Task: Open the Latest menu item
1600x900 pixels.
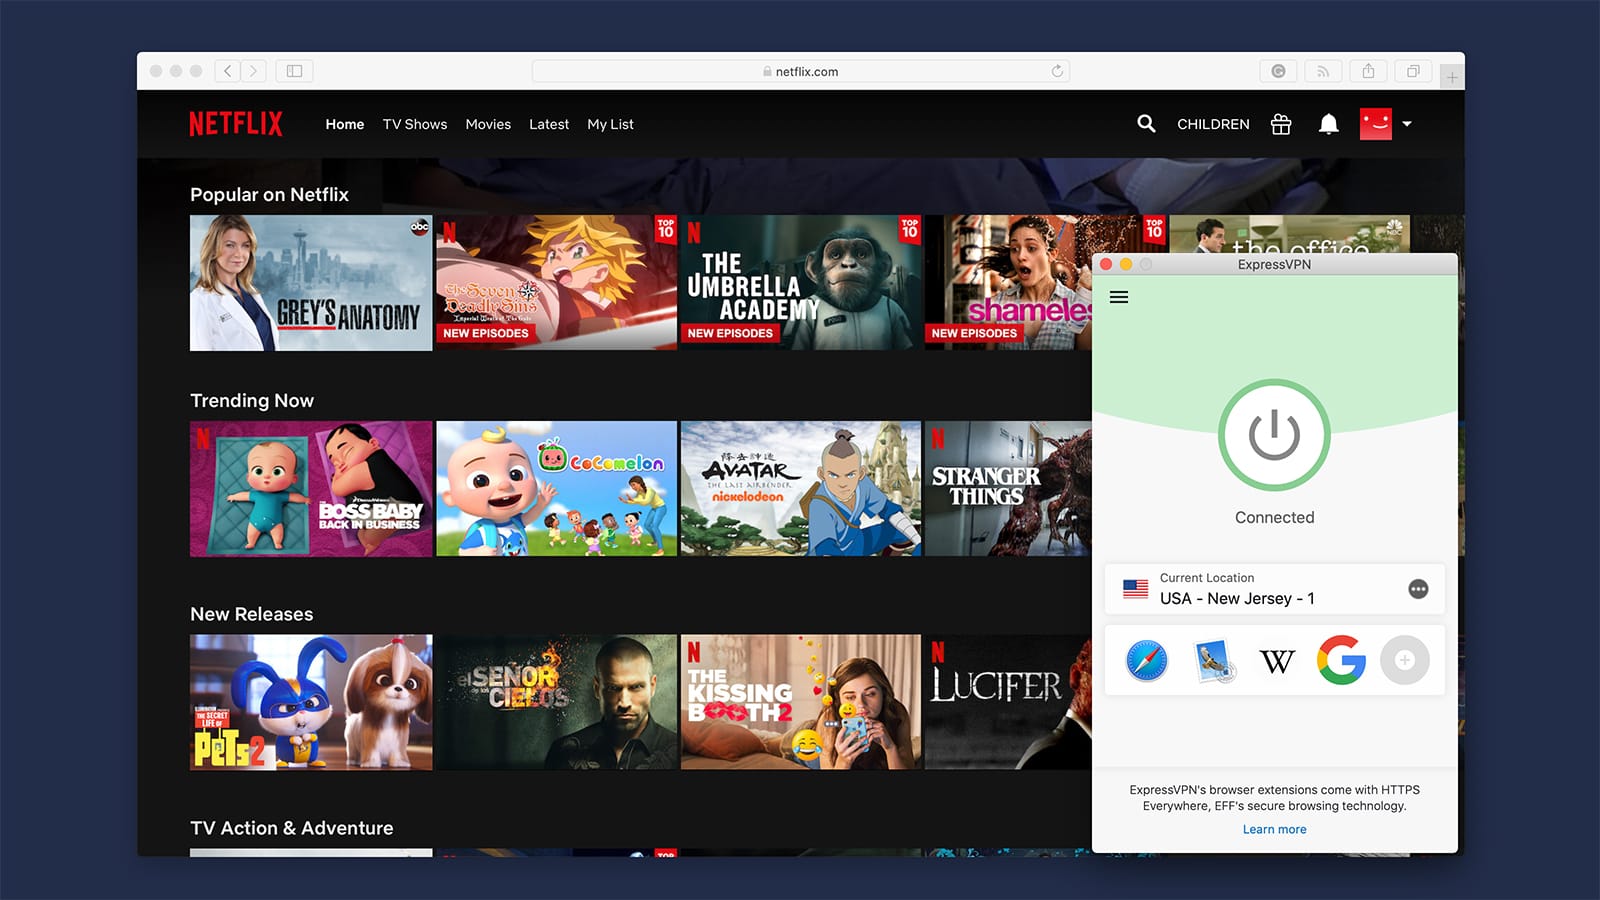Action: click(549, 124)
